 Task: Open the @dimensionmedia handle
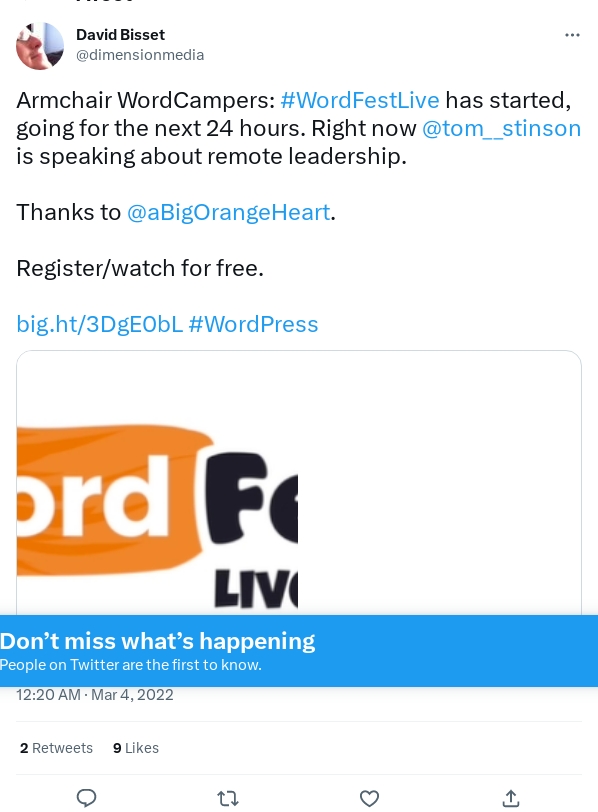[x=140, y=55]
